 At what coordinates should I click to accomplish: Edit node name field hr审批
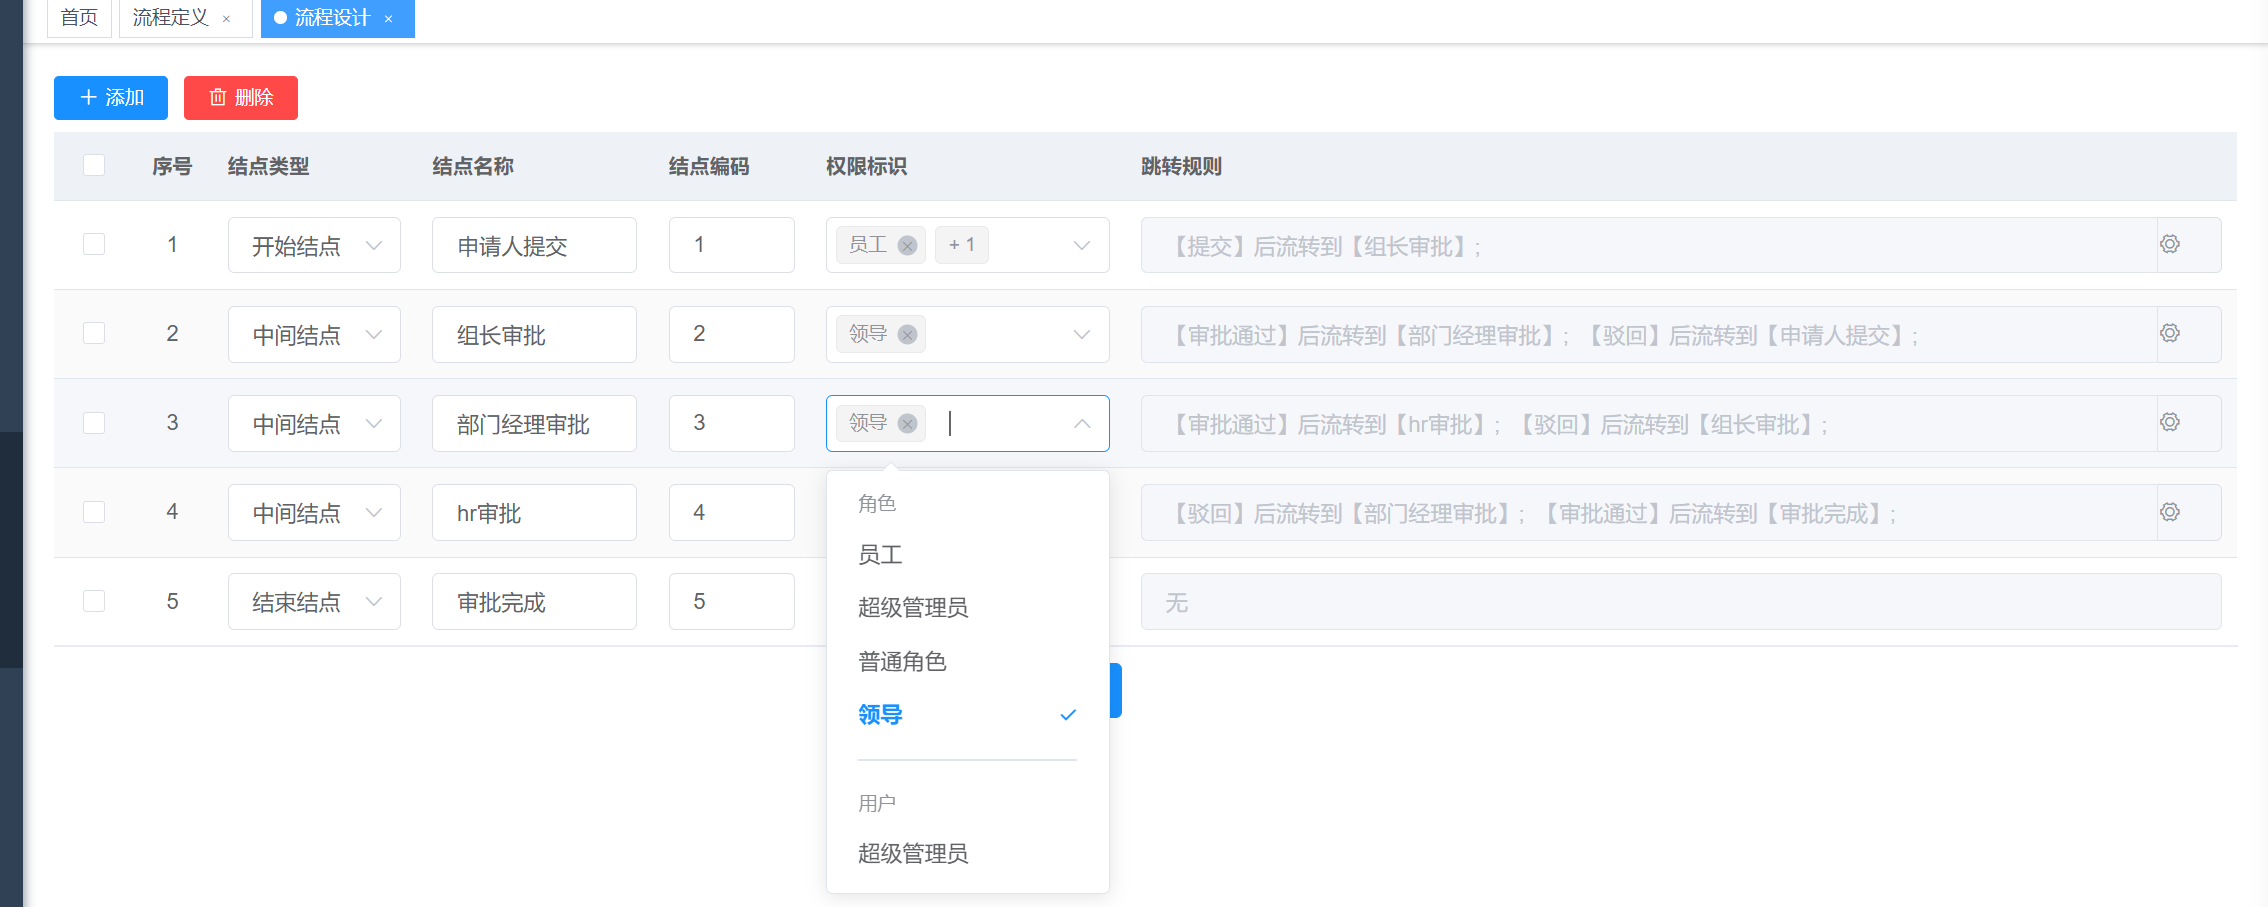534,513
